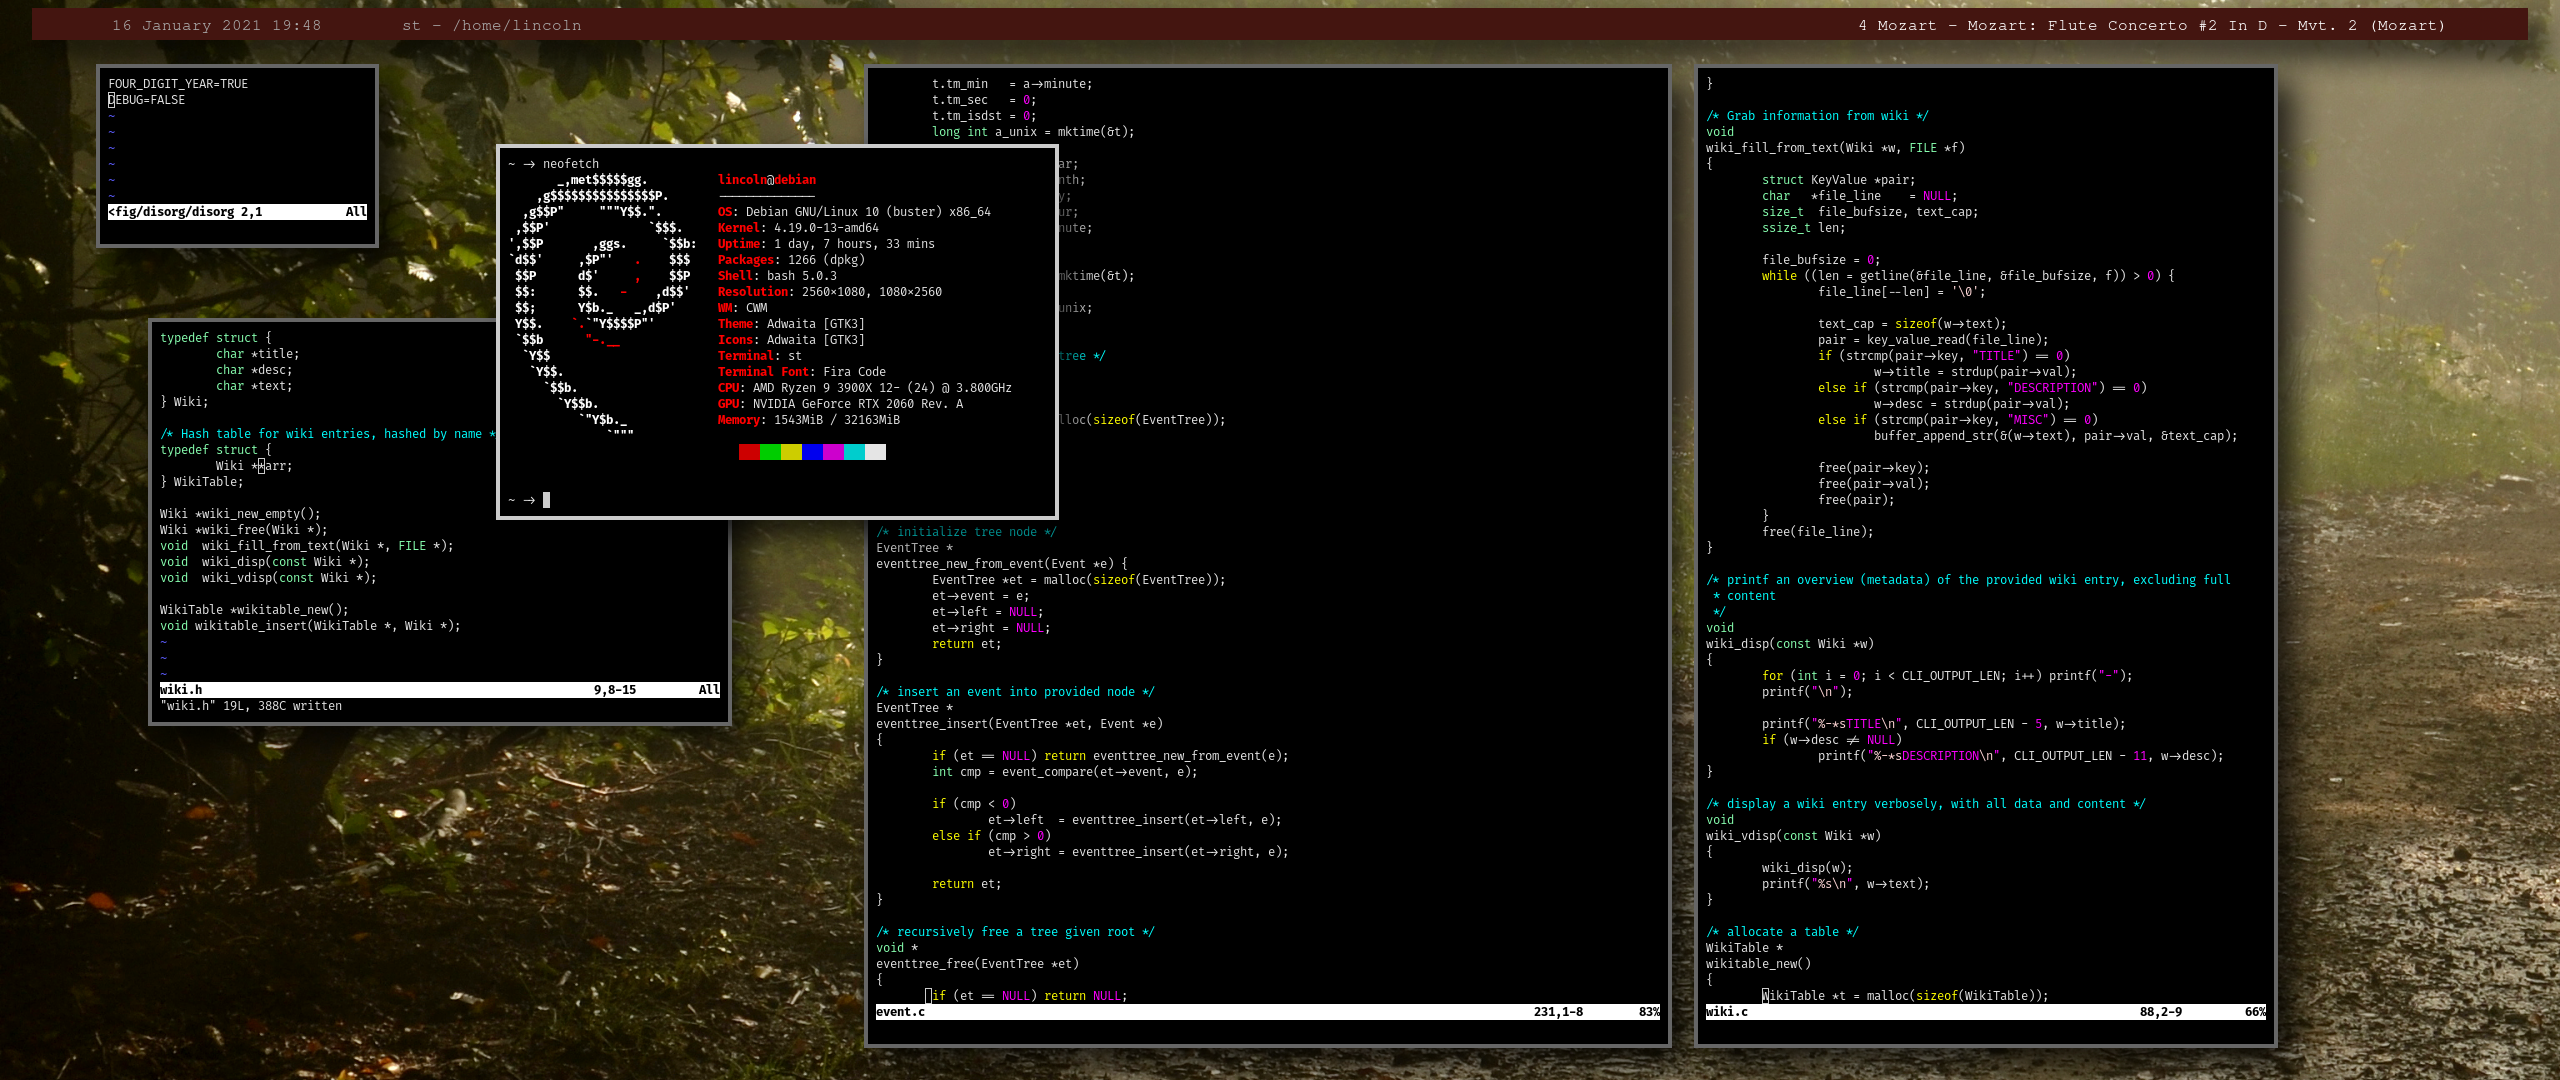
Task: Click the yellow neofetch color block
Action: [791, 452]
